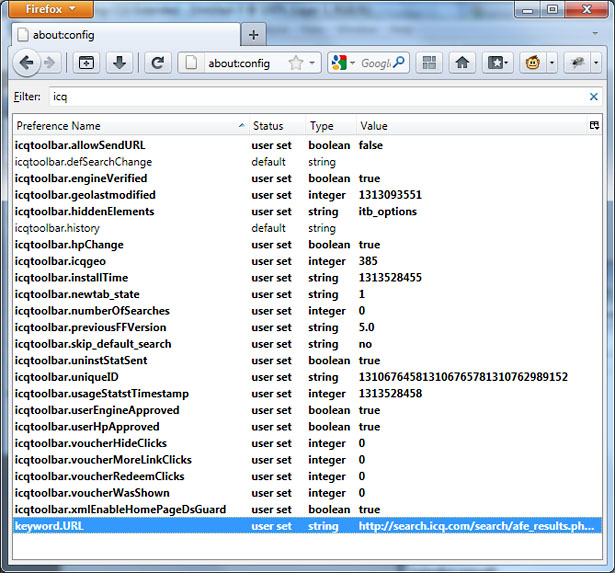Go to the Home page
The image size is (615, 573).
click(461, 63)
